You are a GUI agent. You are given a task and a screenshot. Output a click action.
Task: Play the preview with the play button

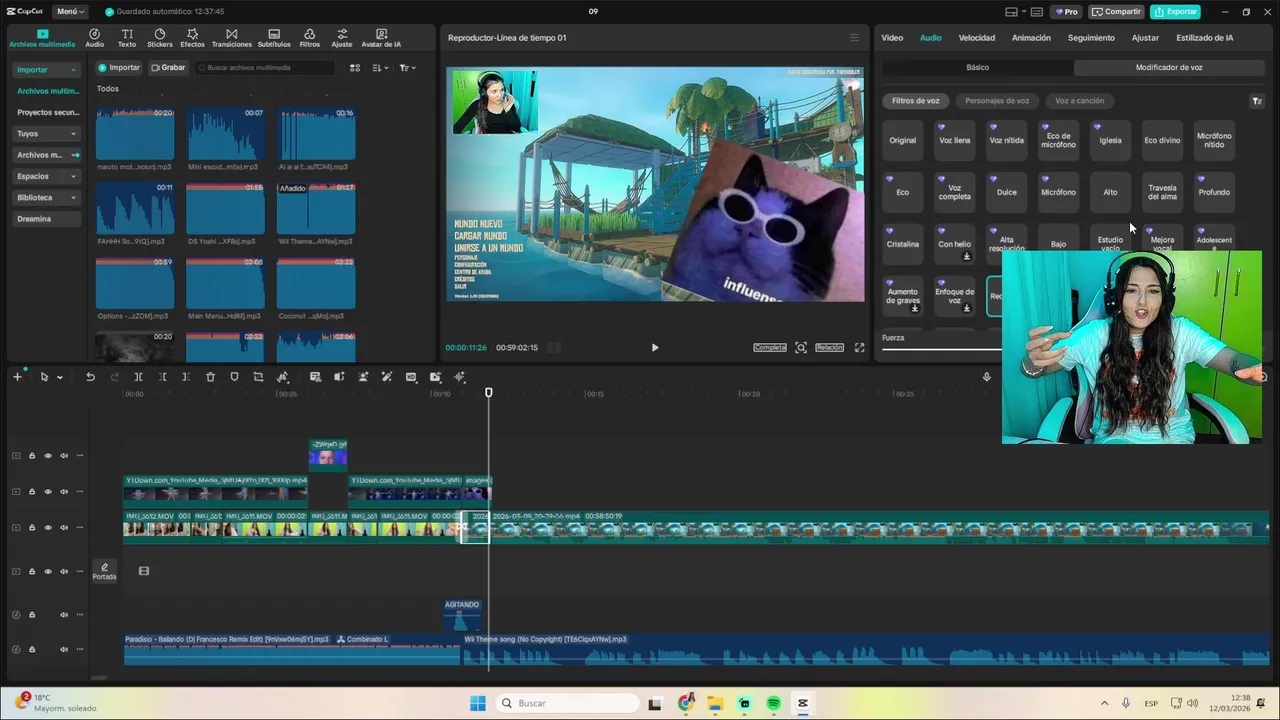(655, 348)
